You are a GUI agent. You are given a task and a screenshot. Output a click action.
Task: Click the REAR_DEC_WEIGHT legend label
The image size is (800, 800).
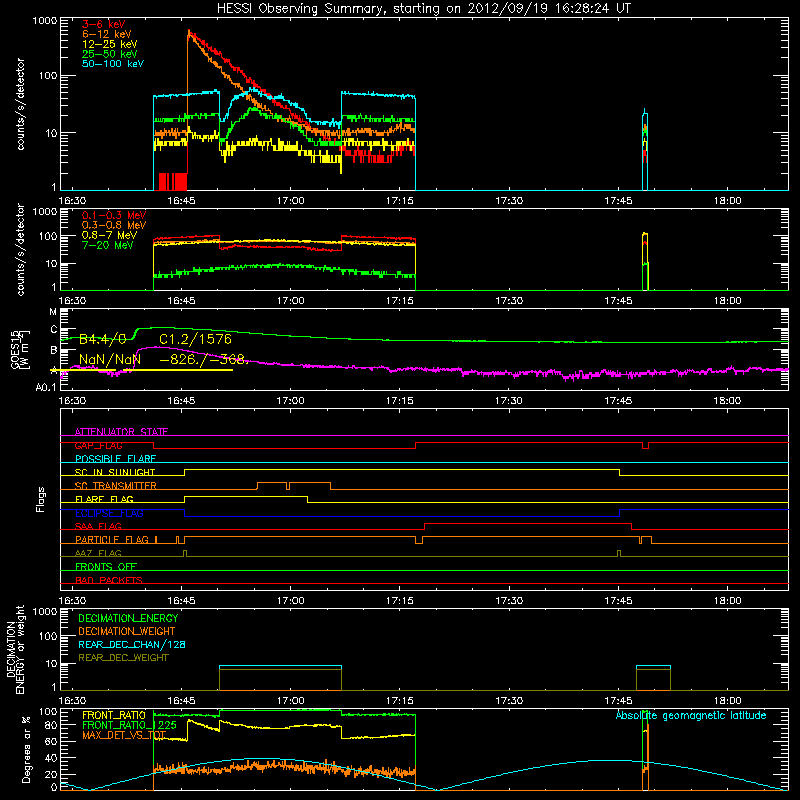click(123, 658)
